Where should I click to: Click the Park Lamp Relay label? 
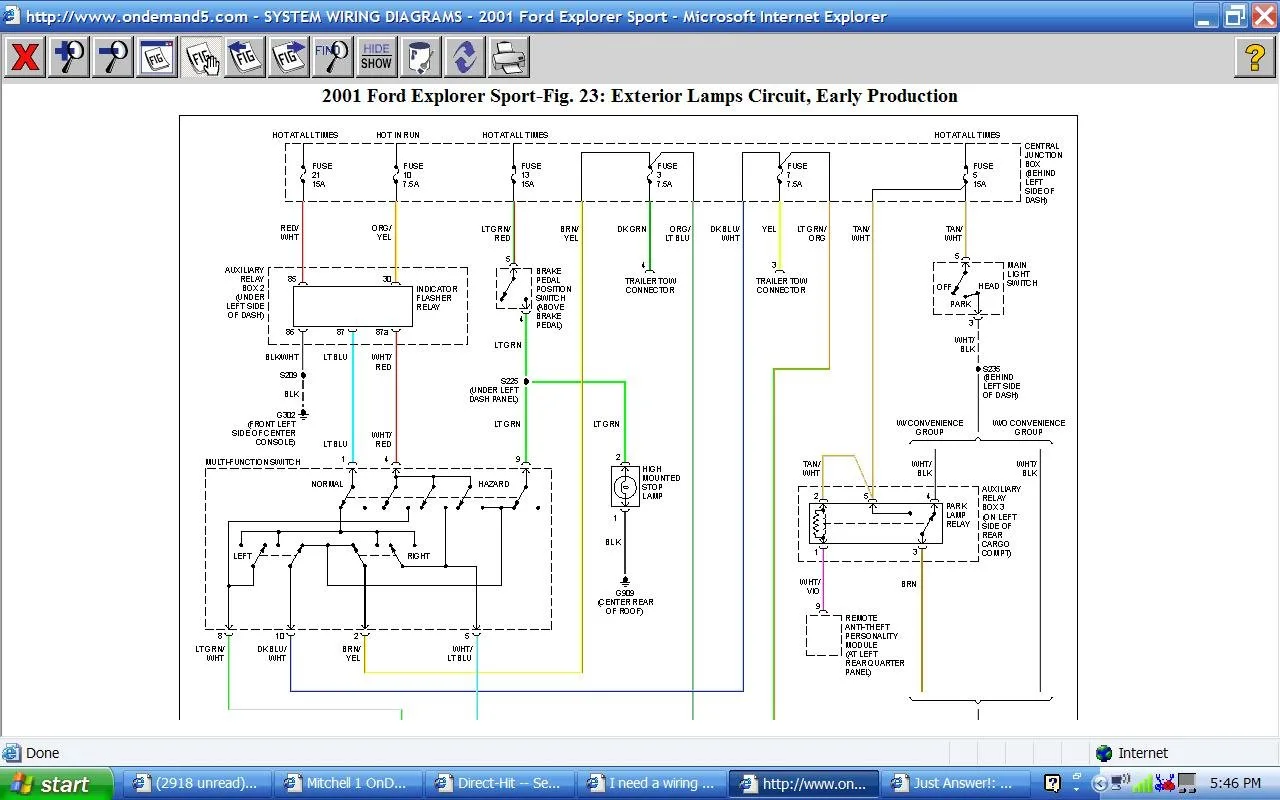click(958, 515)
